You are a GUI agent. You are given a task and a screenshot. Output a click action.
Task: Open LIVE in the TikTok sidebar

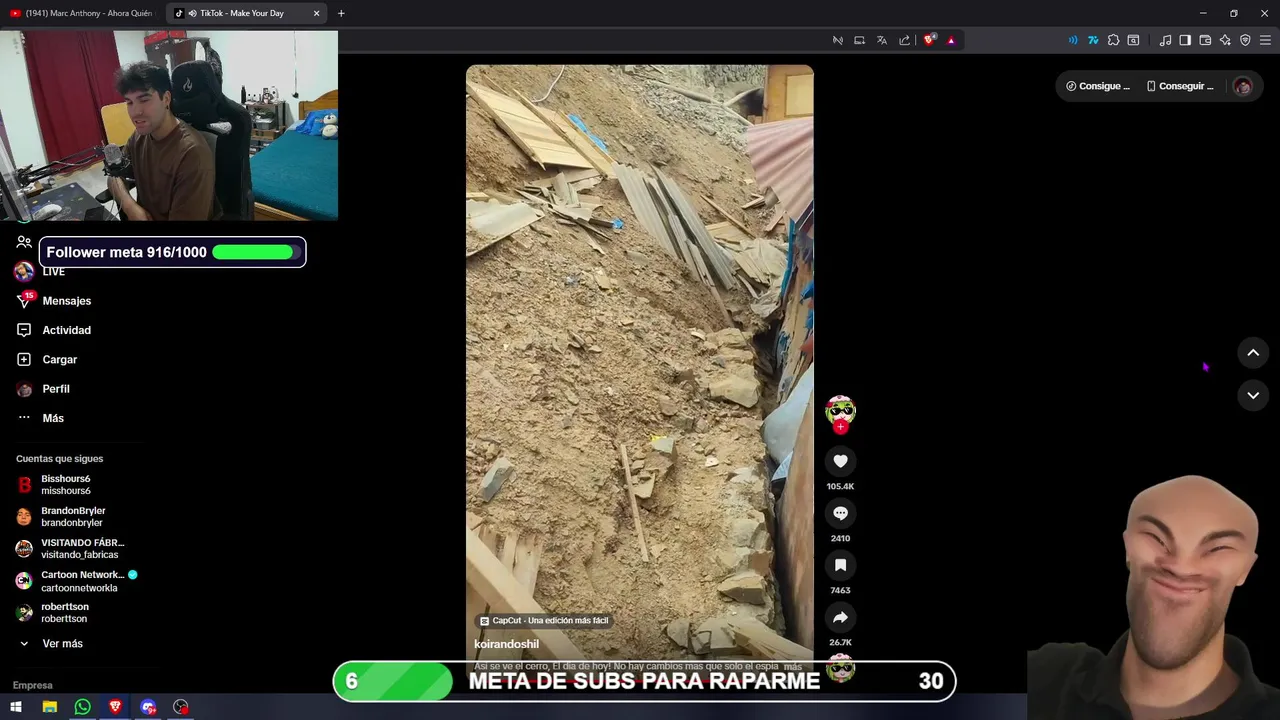point(54,272)
